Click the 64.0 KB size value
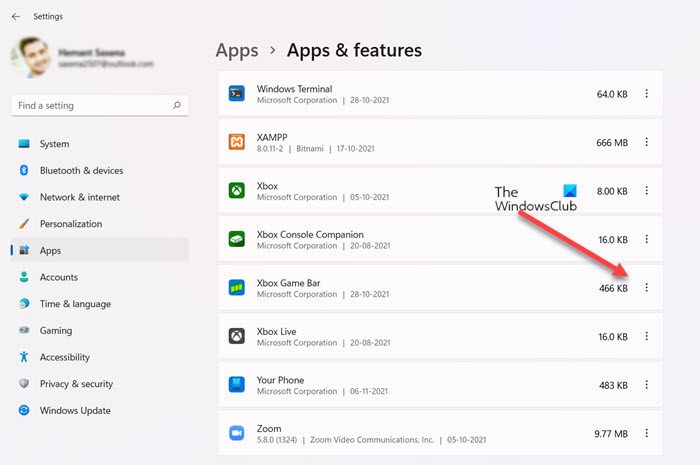 612,94
